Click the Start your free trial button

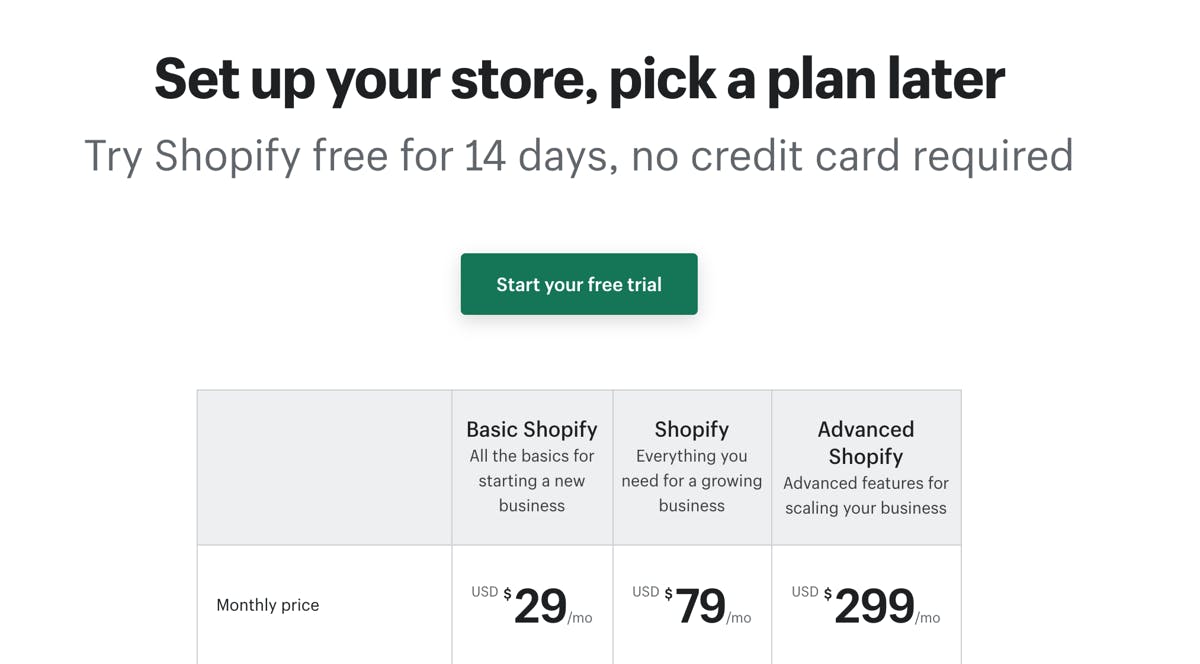[579, 284]
